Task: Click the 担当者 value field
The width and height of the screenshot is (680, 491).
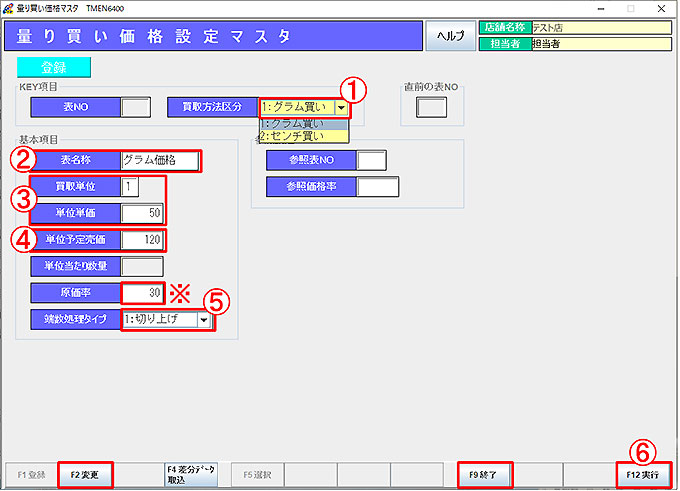Action: (x=602, y=44)
